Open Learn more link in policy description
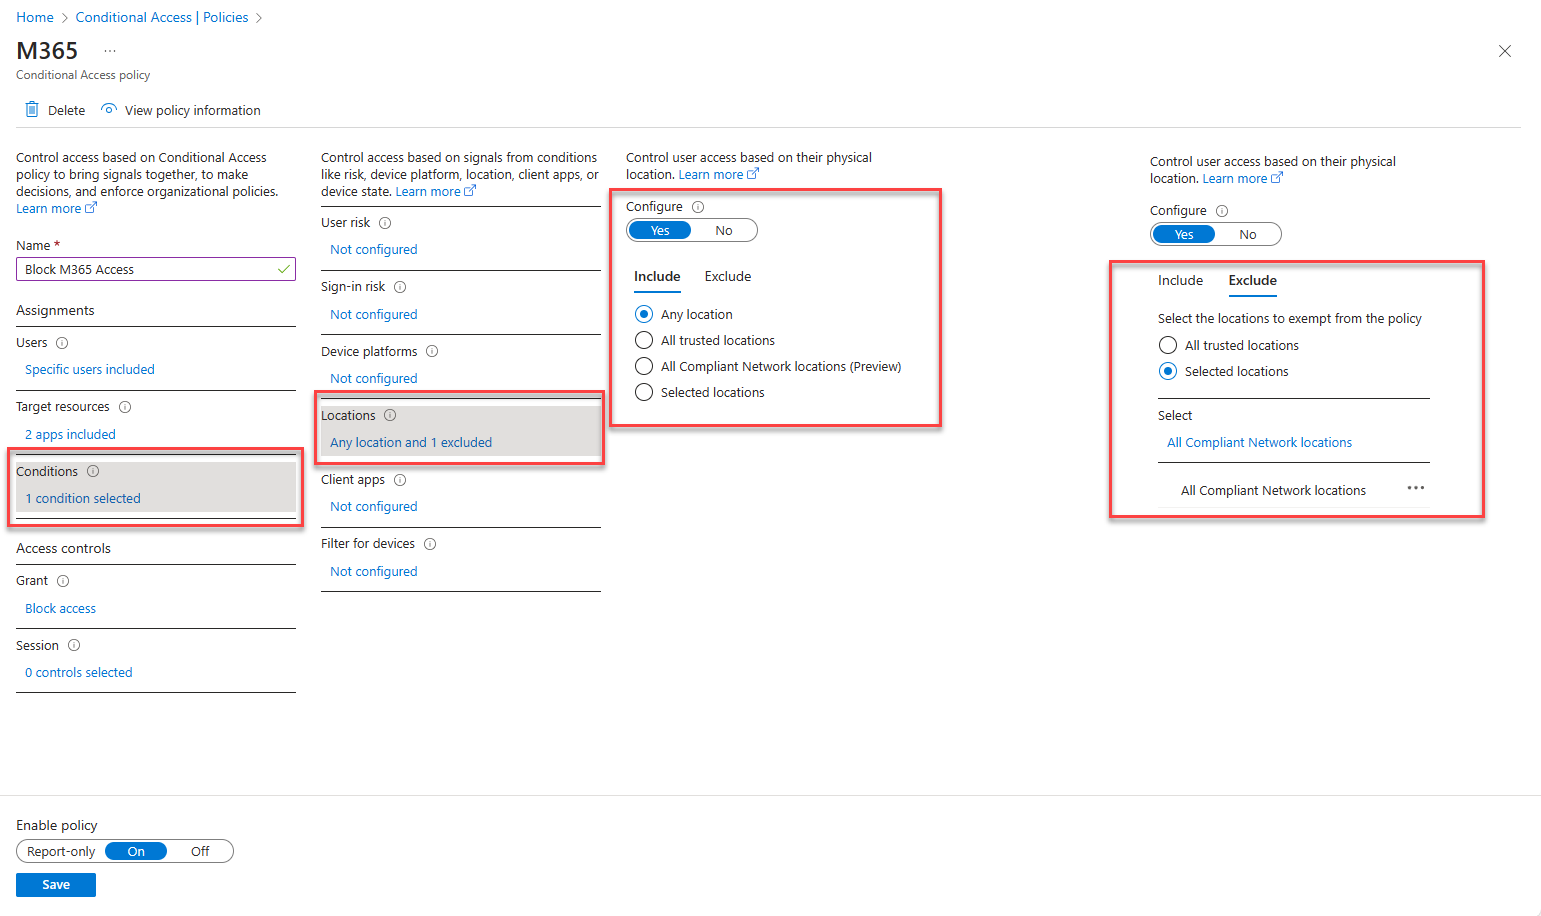The image size is (1541, 916). pyautogui.click(x=56, y=209)
